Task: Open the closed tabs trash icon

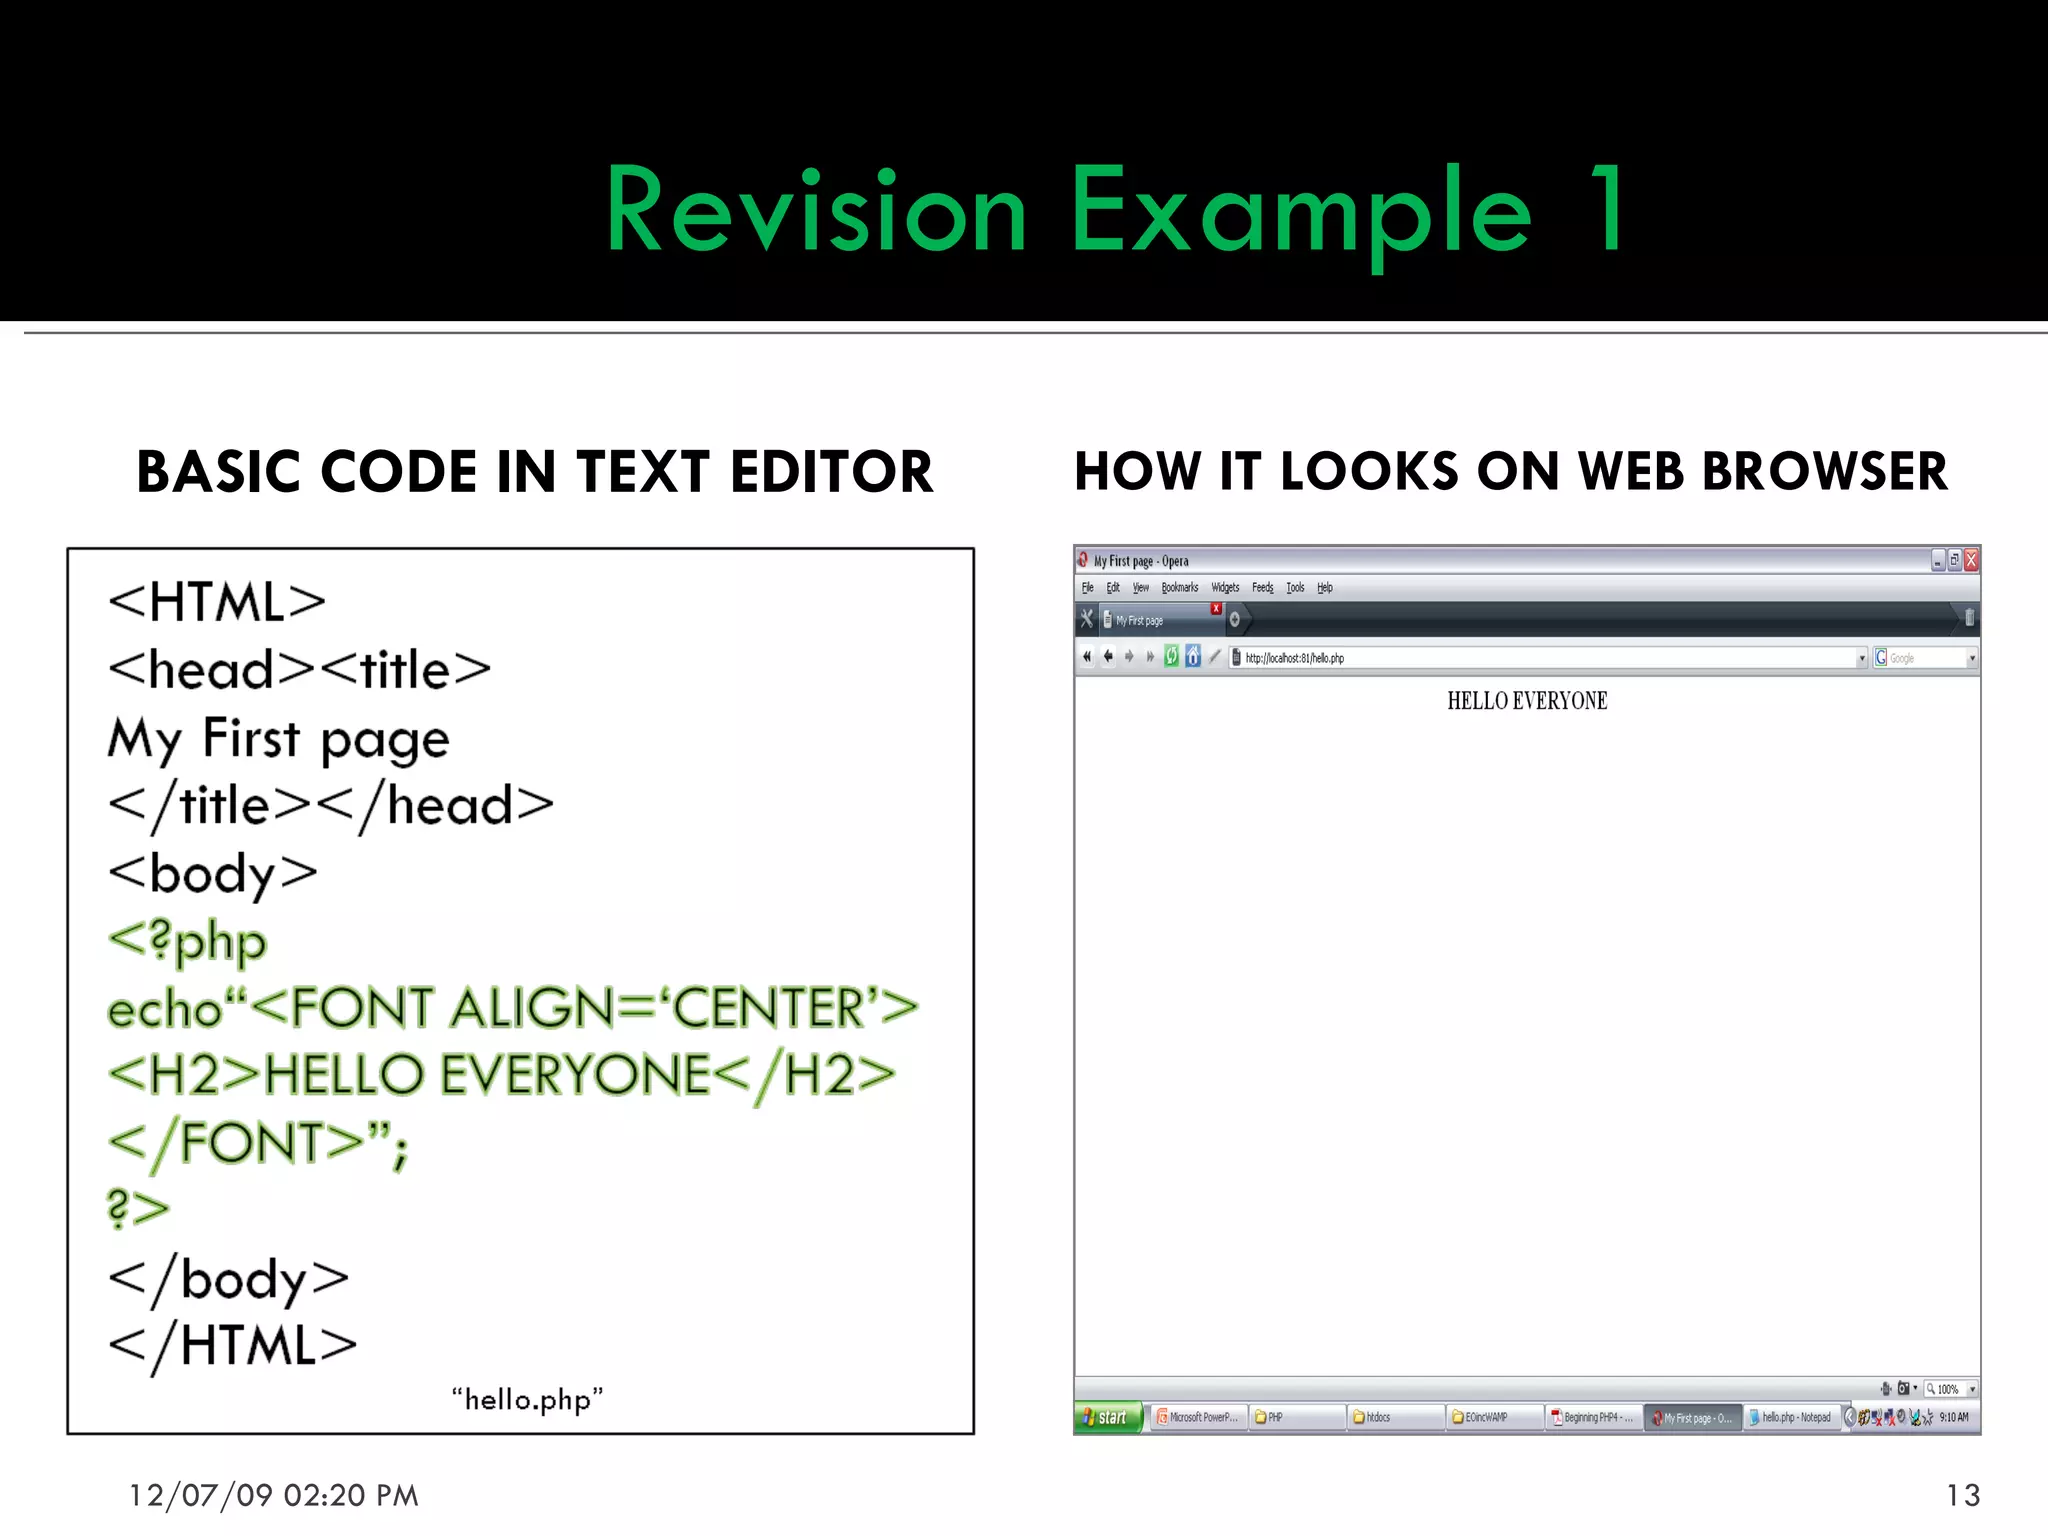Action: click(x=1969, y=618)
